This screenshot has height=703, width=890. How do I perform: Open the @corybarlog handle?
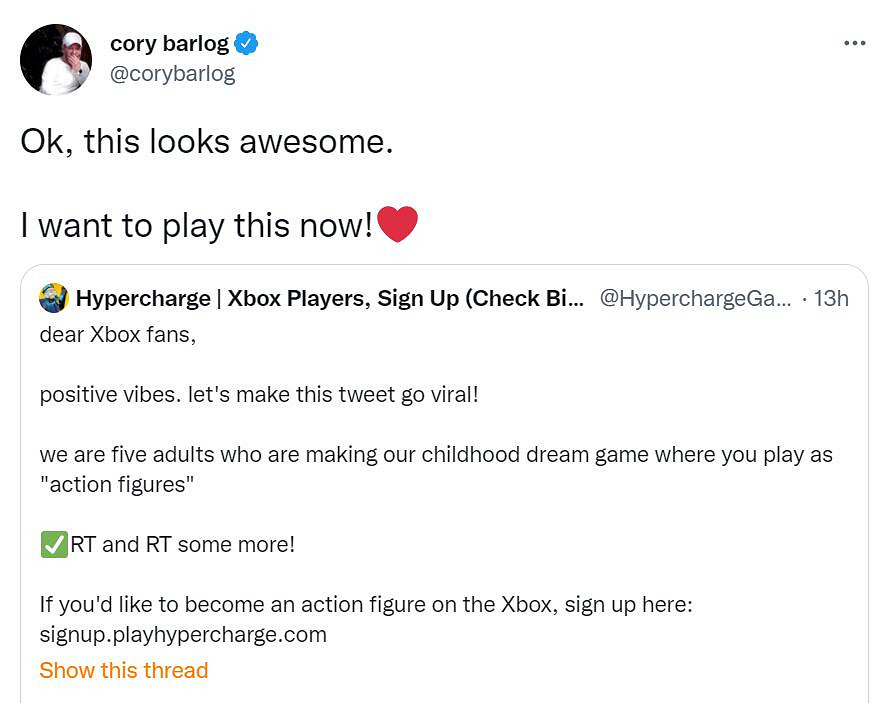point(172,74)
